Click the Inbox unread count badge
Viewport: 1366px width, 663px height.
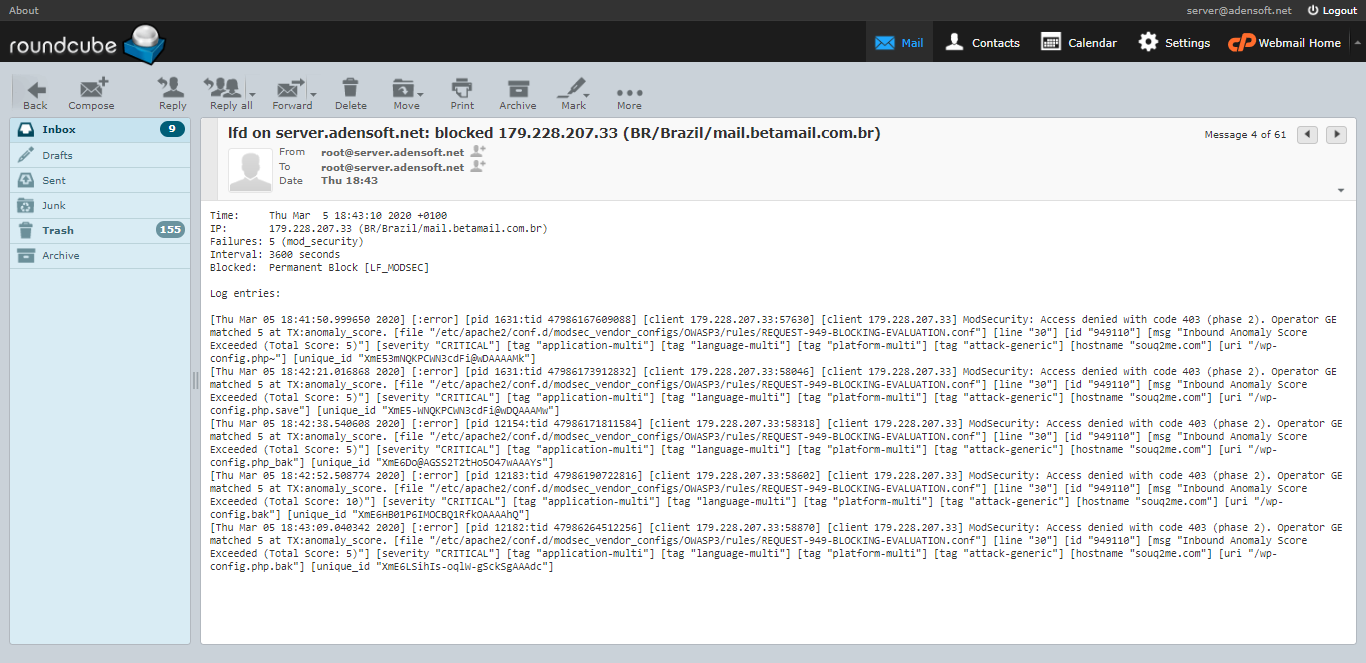172,129
